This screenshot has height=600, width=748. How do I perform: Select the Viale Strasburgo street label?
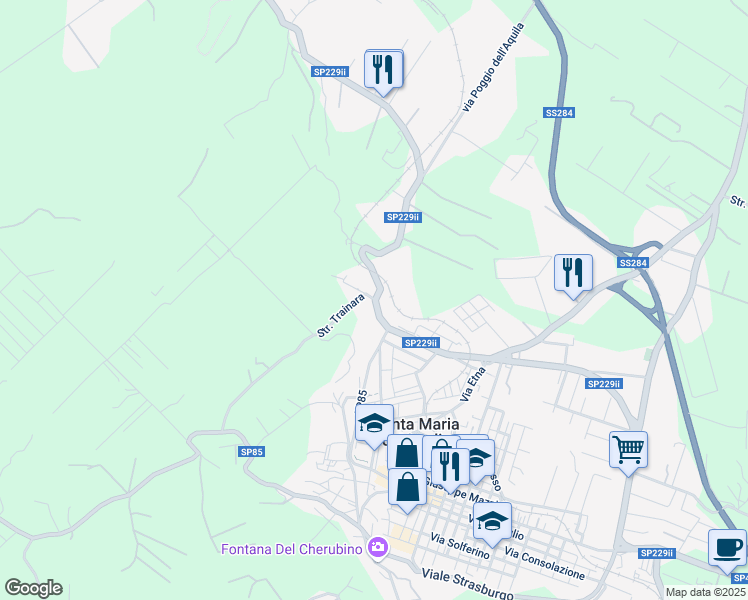(x=467, y=583)
